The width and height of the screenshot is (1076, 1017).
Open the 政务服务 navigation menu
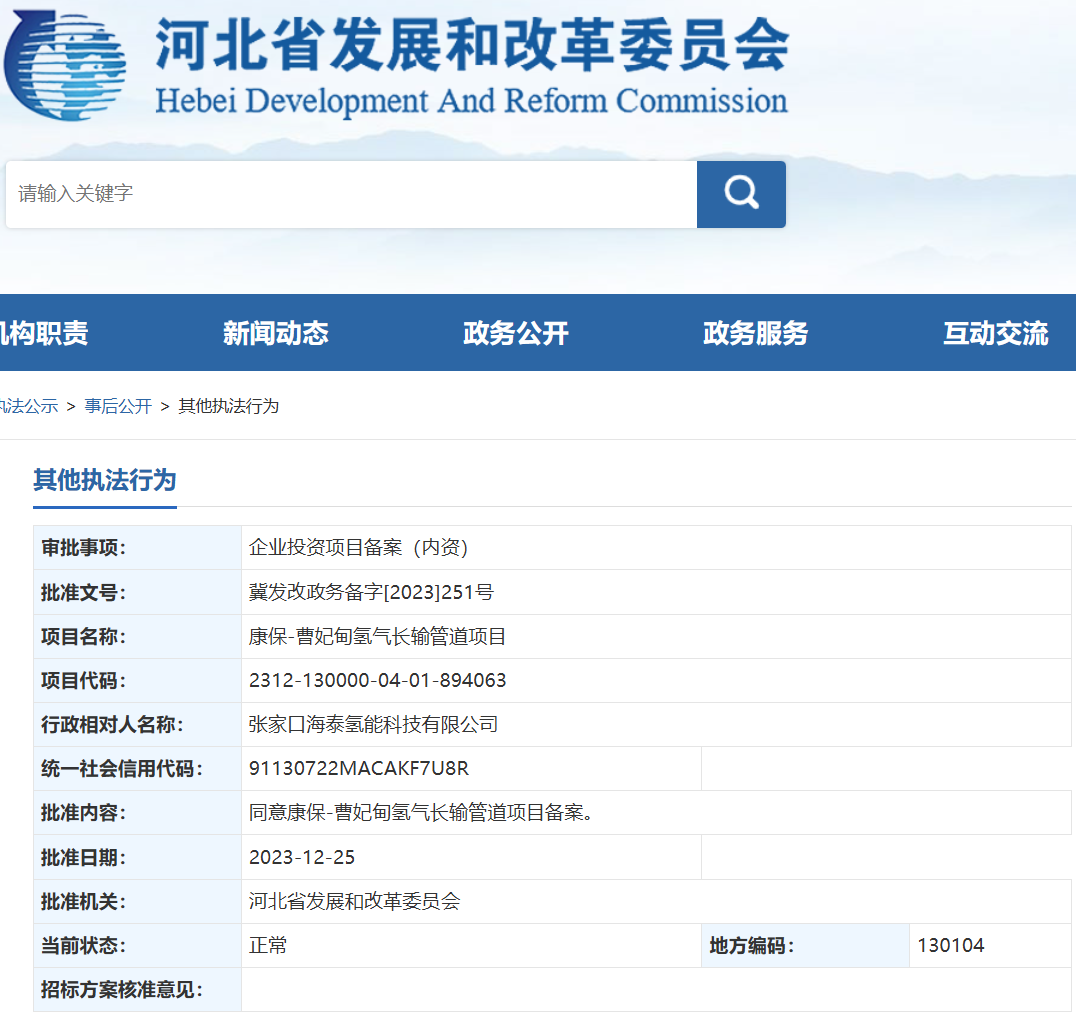pyautogui.click(x=754, y=333)
